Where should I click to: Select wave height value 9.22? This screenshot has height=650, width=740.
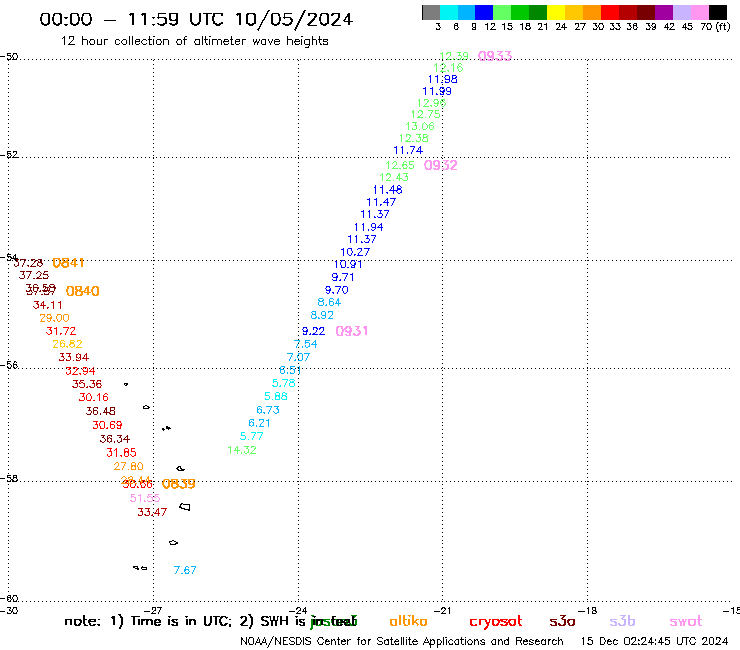(x=313, y=331)
